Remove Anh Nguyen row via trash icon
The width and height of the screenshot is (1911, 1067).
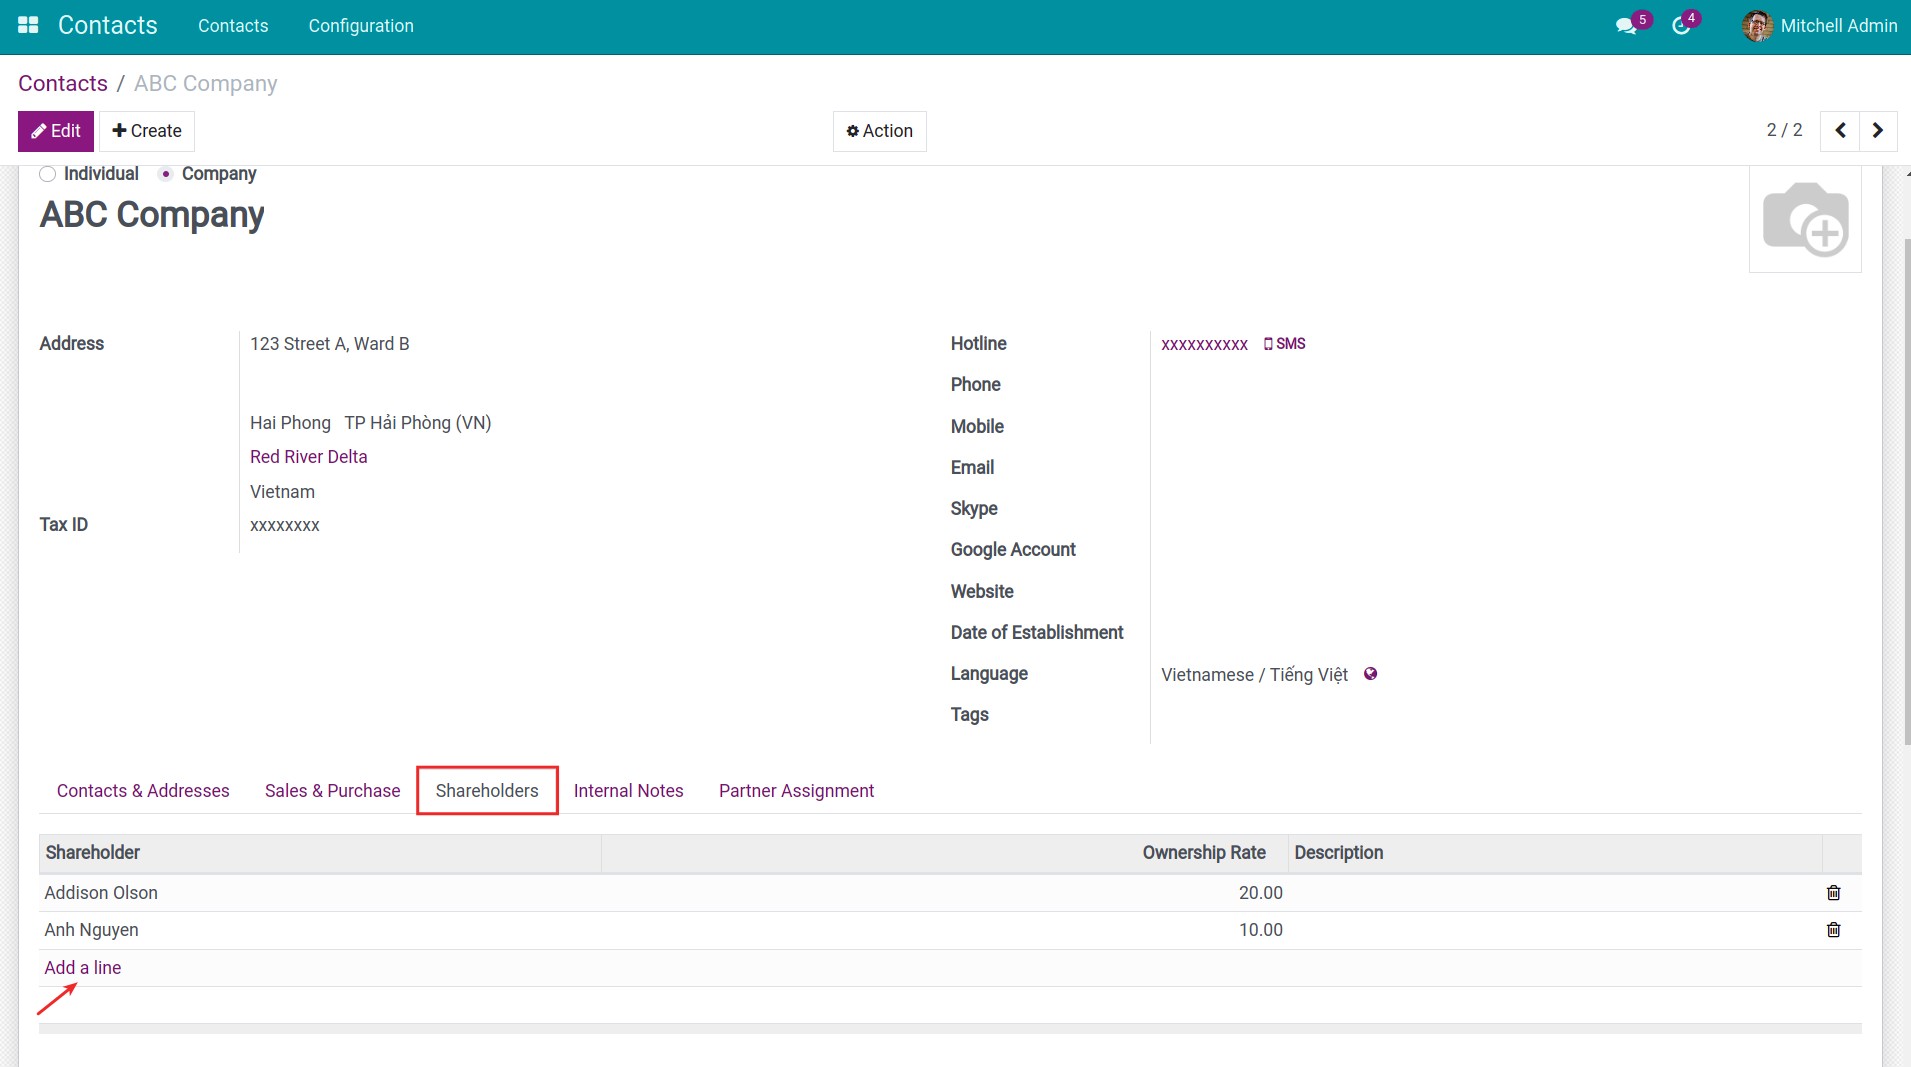pos(1833,930)
